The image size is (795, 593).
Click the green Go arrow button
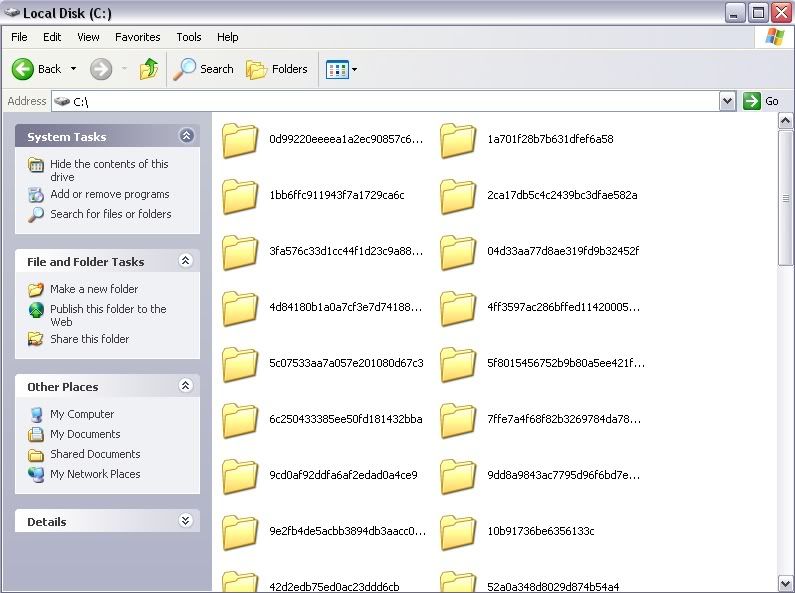tap(751, 101)
